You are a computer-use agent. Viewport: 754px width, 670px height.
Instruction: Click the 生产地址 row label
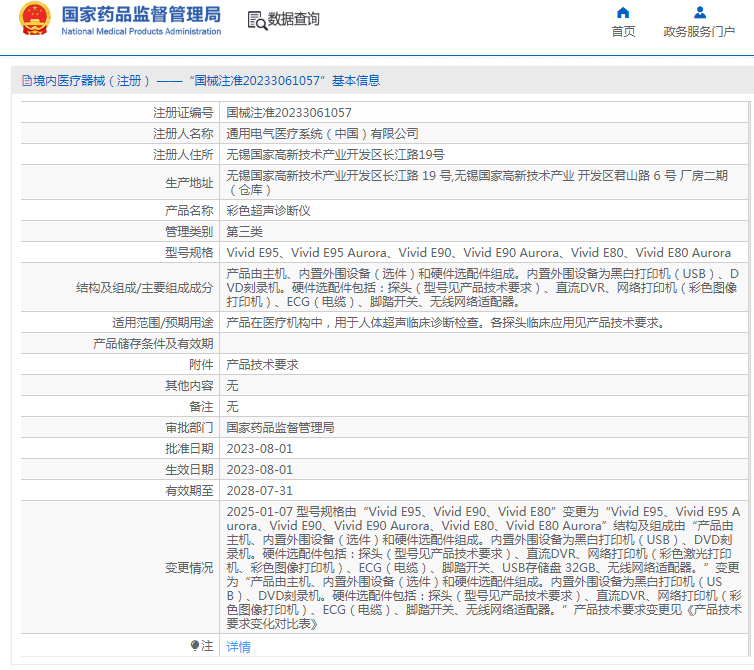pyautogui.click(x=189, y=183)
